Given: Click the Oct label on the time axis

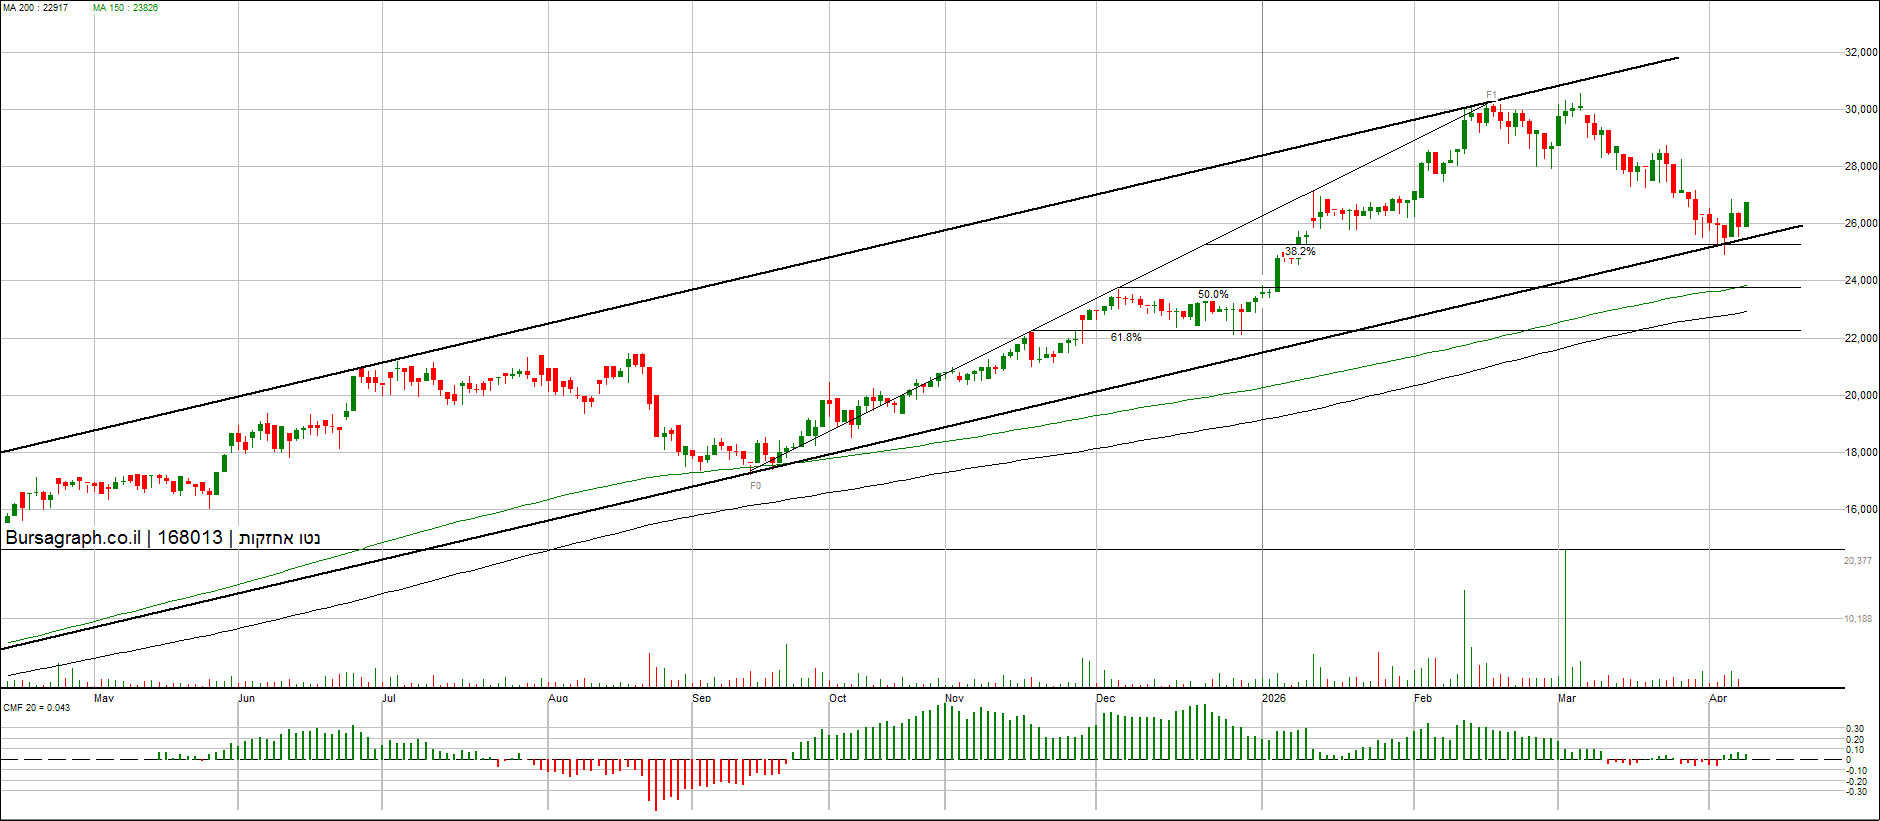Looking at the screenshot, I should [x=837, y=698].
